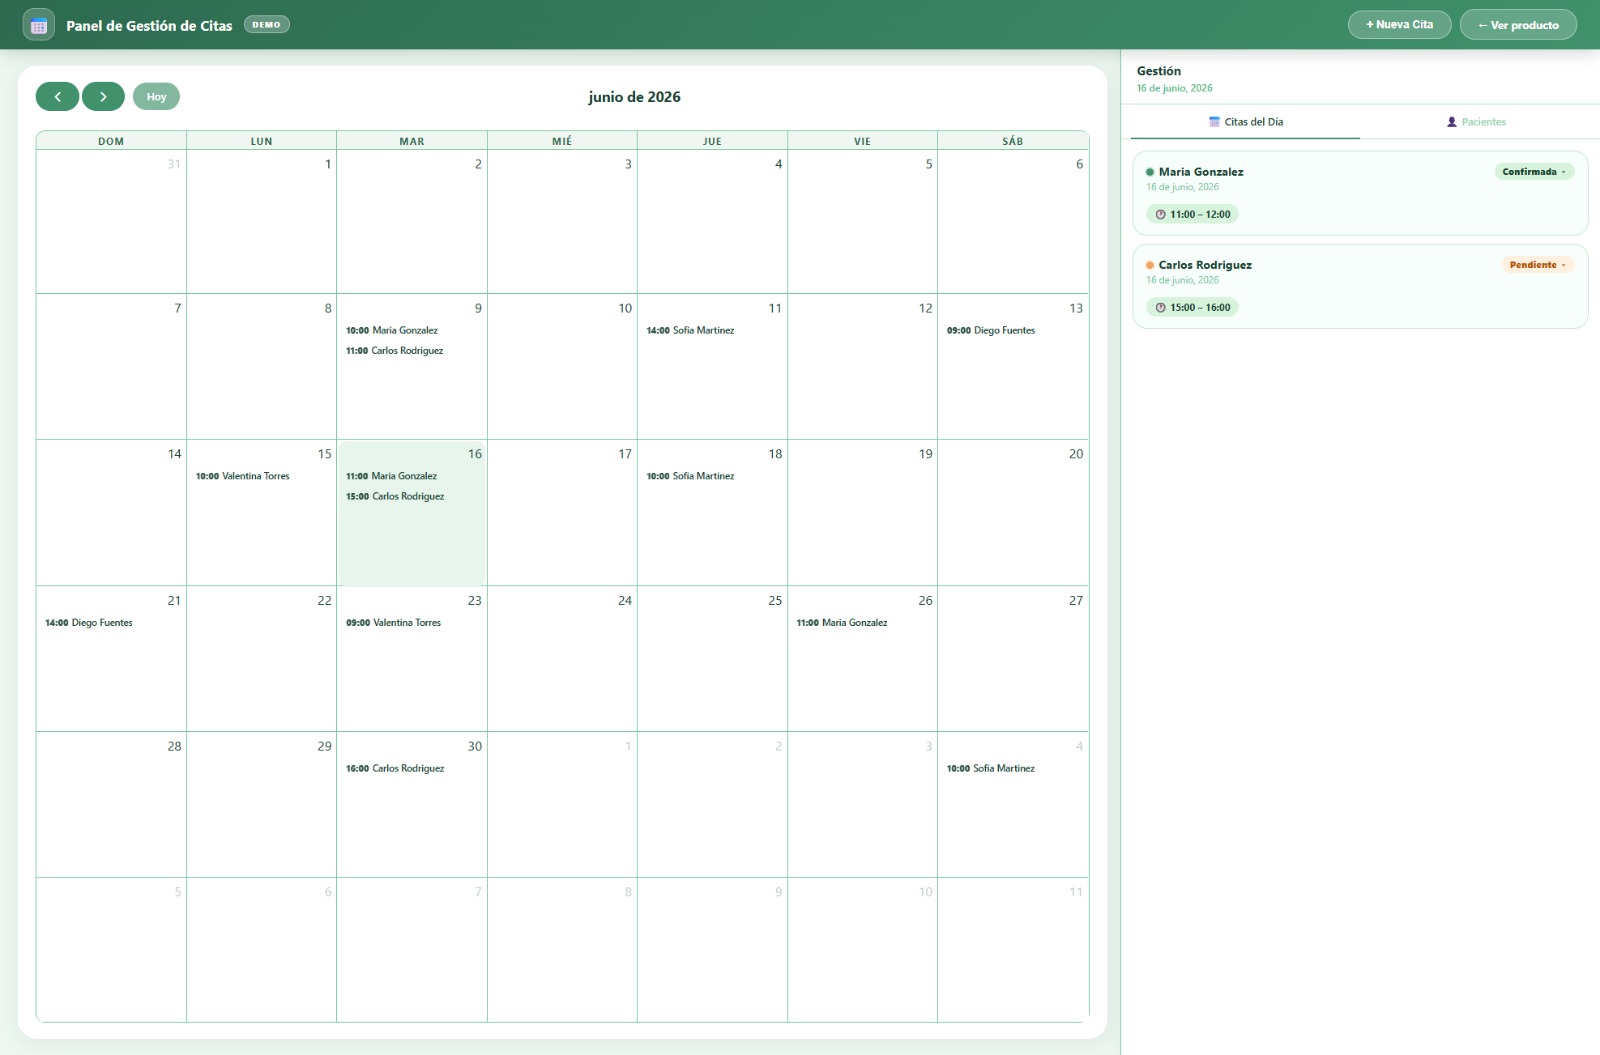Click the 15:00 – 16:00 time chip
Screen dimensions: 1600x1055
coord(1192,307)
